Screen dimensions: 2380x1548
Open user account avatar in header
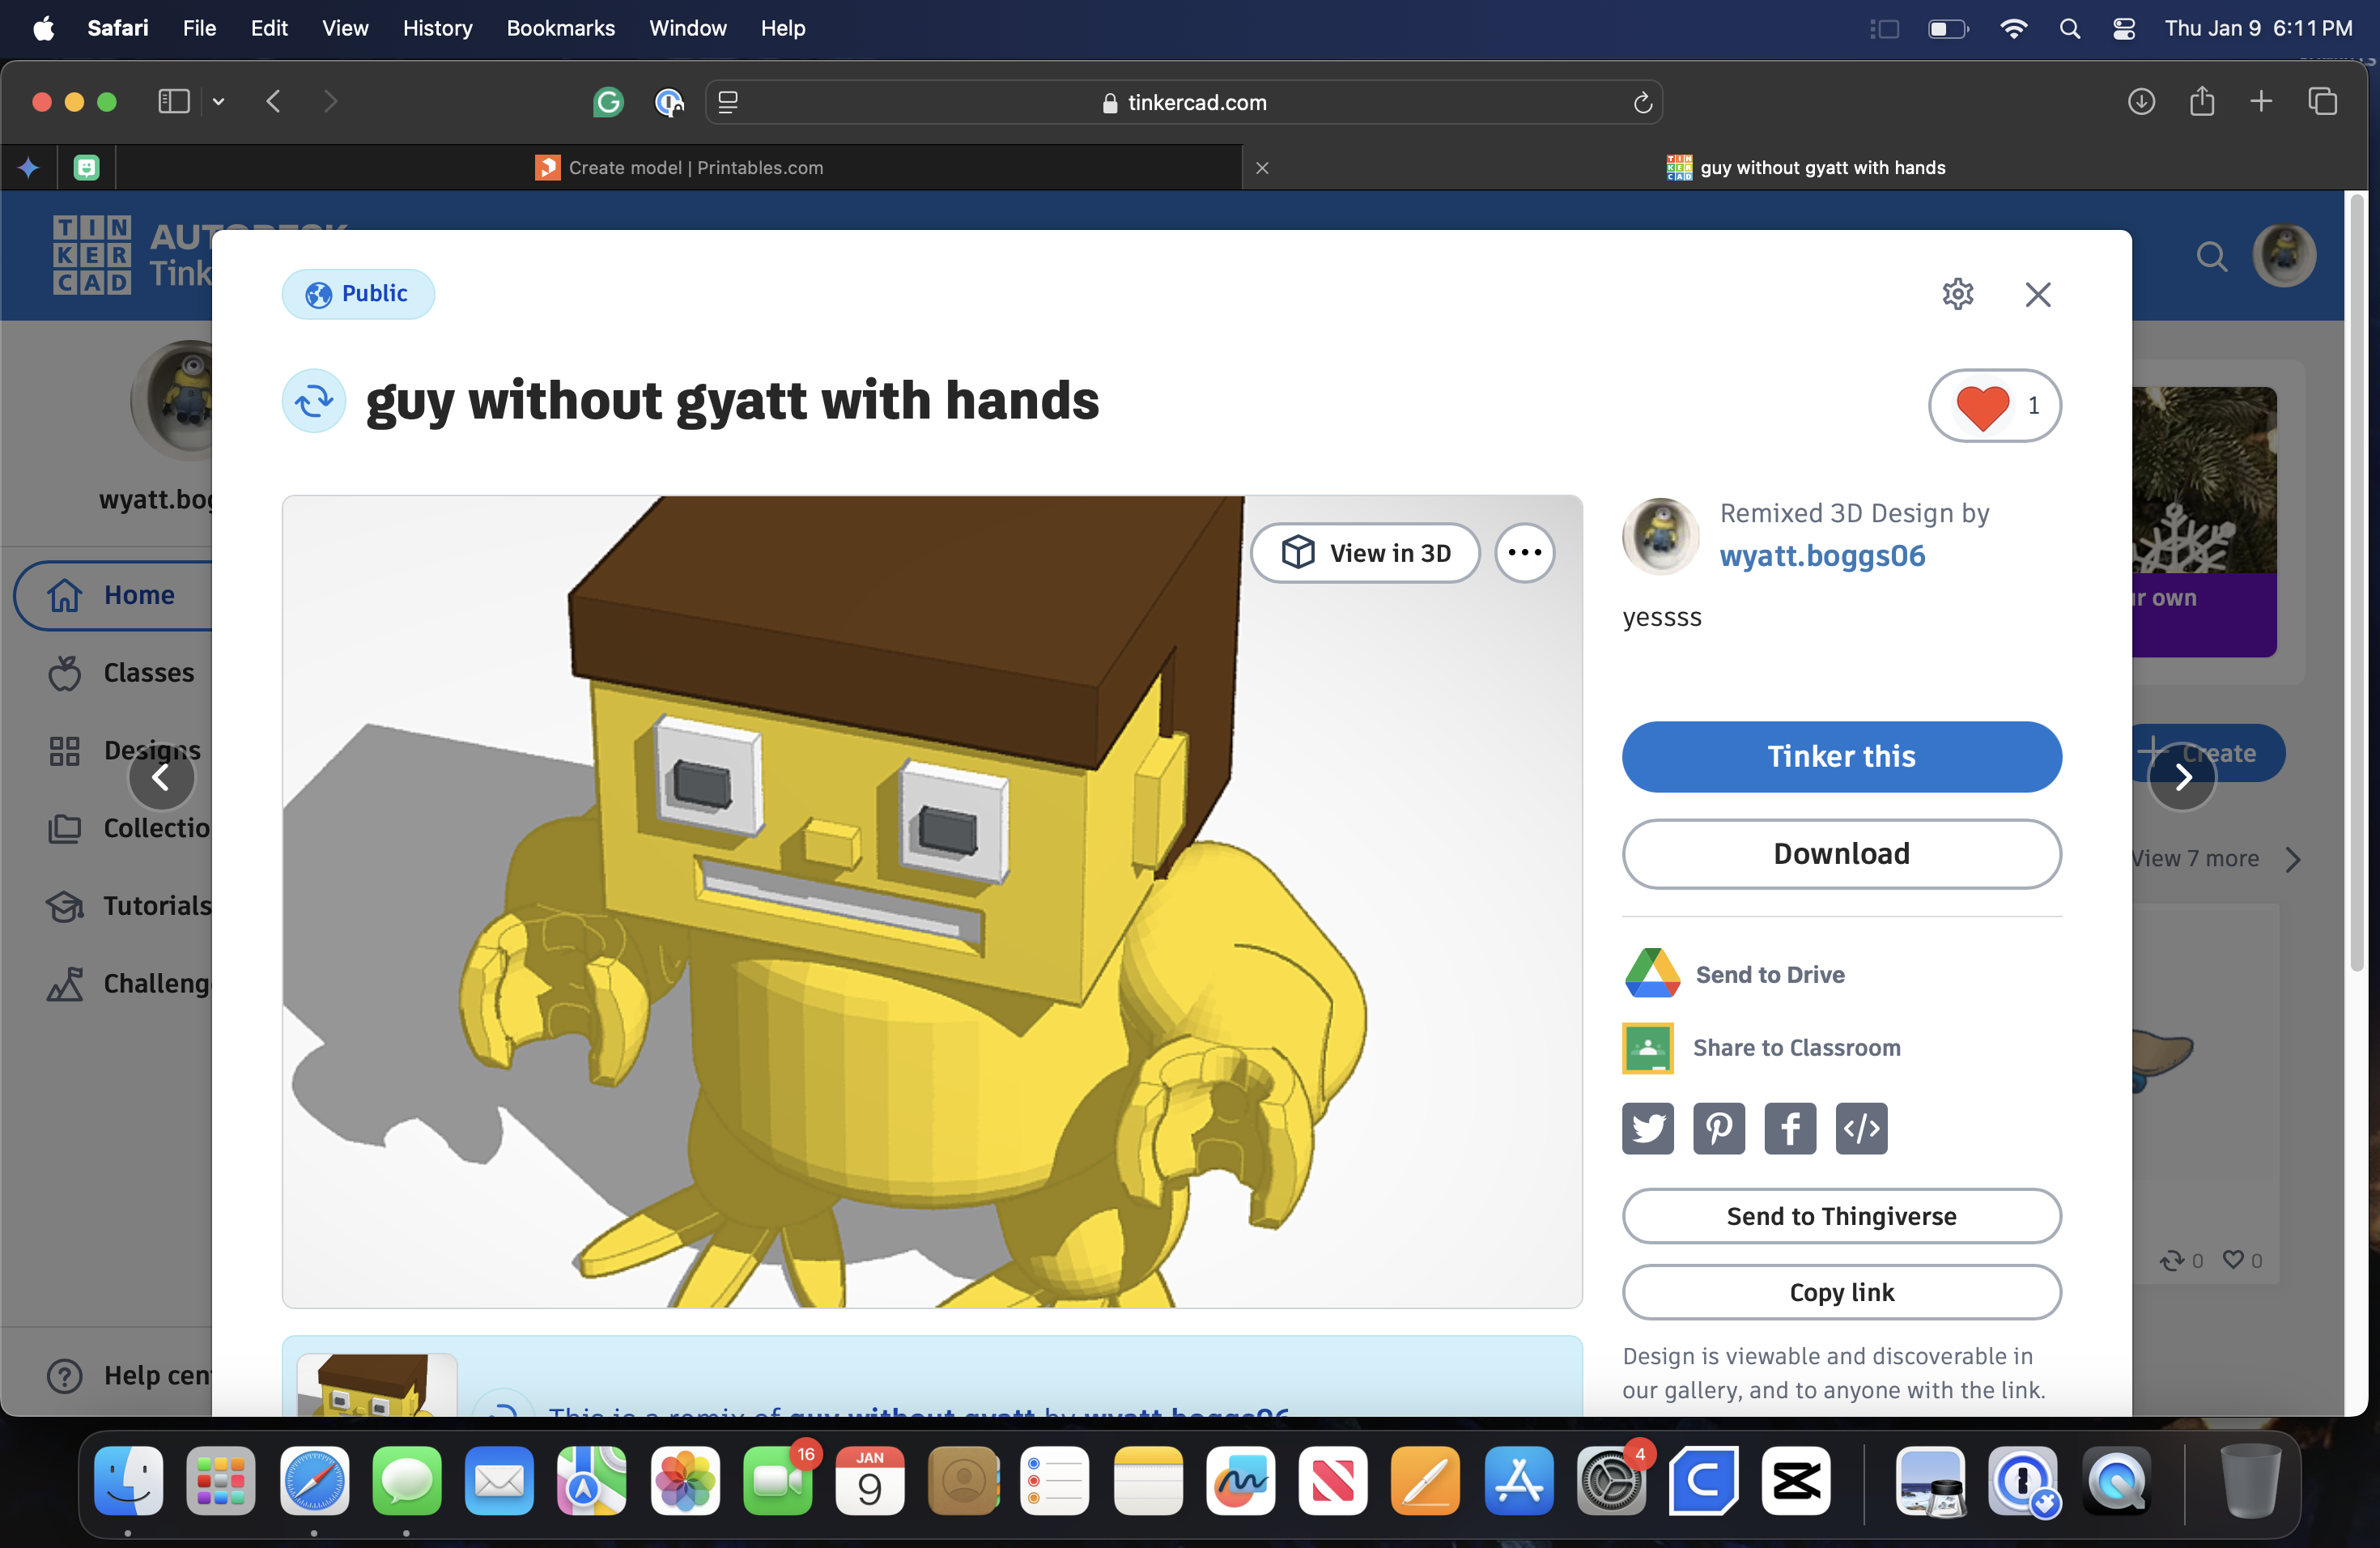pyautogui.click(x=2284, y=255)
